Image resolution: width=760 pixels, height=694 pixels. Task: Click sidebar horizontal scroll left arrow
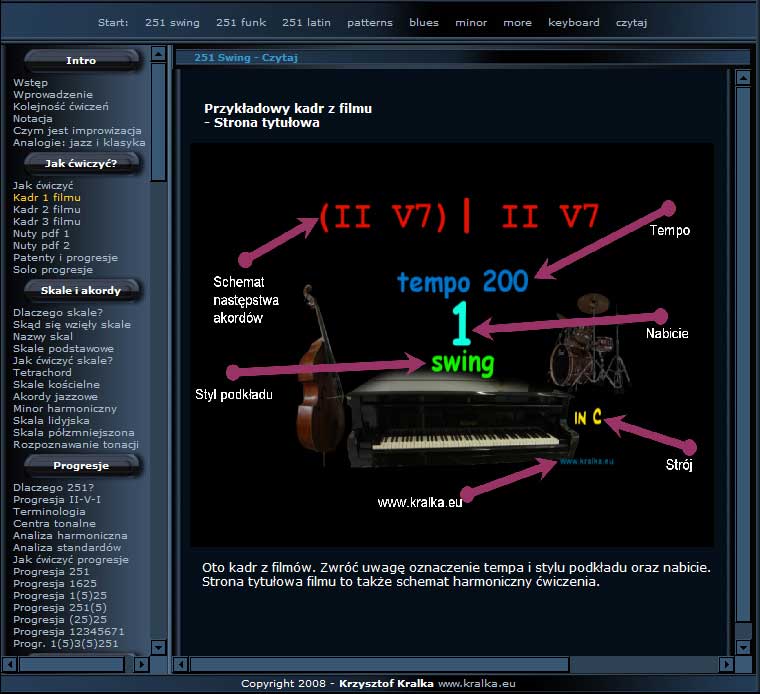[x=10, y=663]
